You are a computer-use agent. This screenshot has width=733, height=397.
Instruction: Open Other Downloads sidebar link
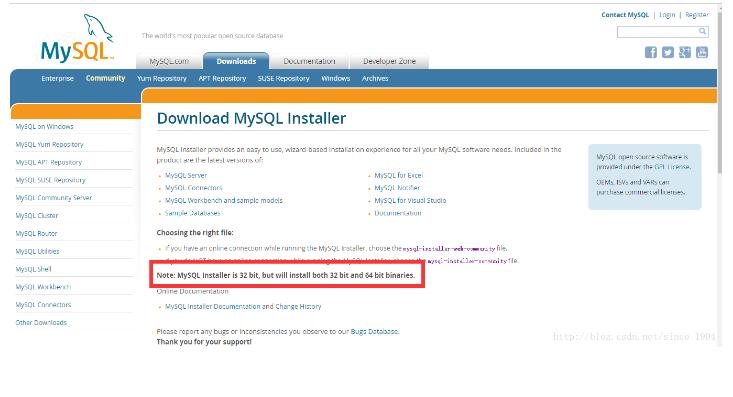(x=41, y=323)
